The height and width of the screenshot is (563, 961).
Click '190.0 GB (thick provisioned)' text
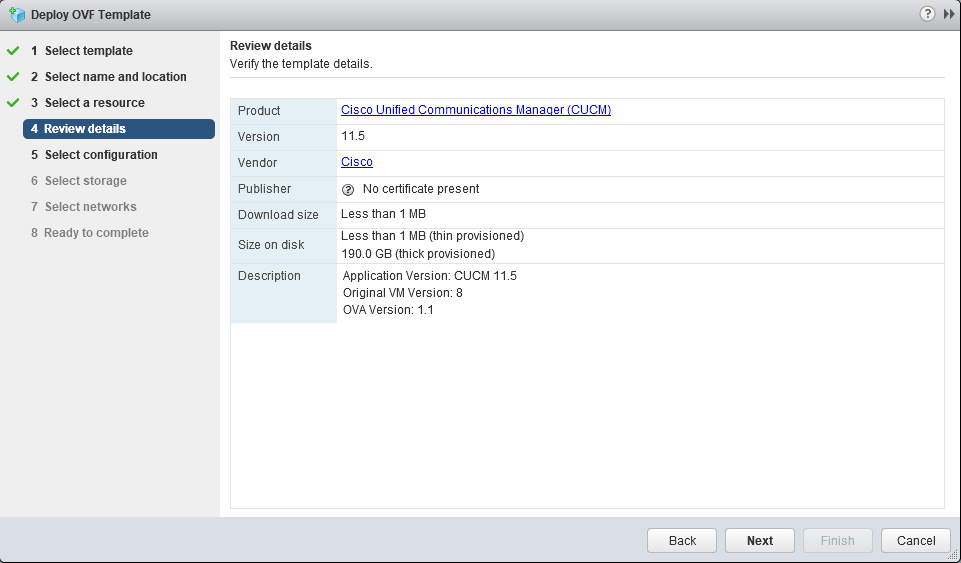pos(418,254)
